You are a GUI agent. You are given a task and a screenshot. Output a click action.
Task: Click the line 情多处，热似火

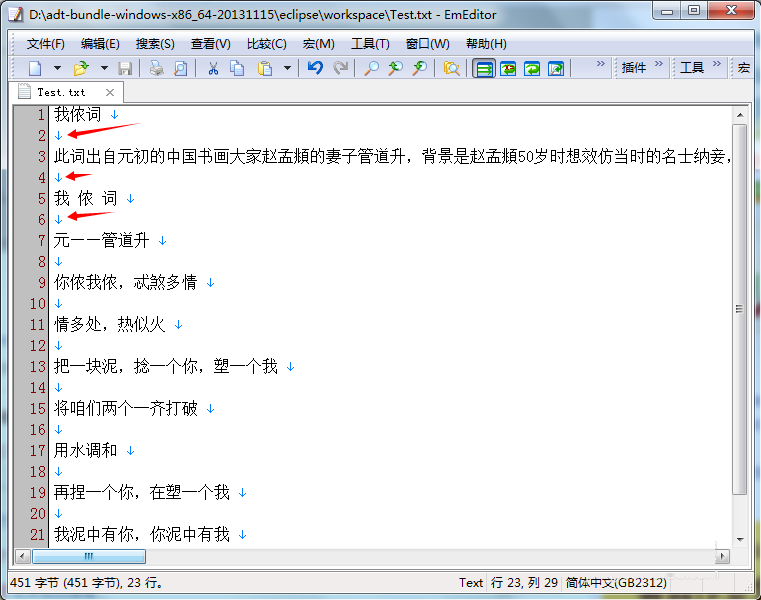coord(110,325)
